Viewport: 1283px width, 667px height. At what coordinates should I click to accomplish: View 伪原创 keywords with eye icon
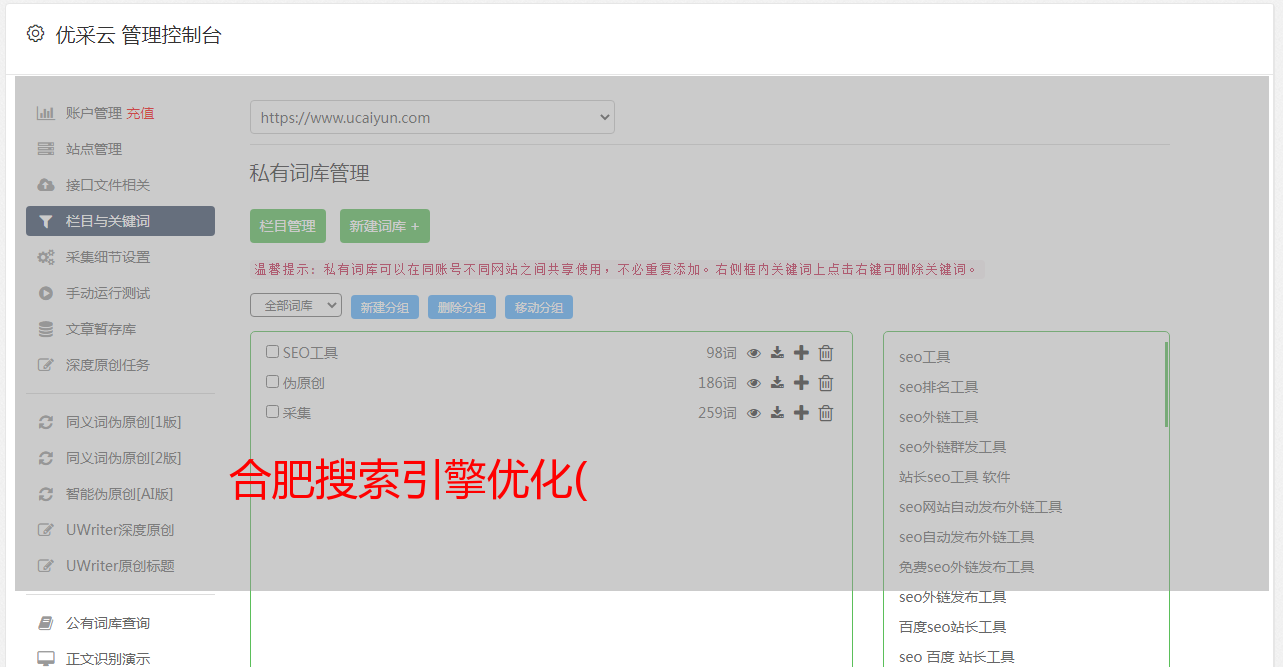pyautogui.click(x=754, y=383)
